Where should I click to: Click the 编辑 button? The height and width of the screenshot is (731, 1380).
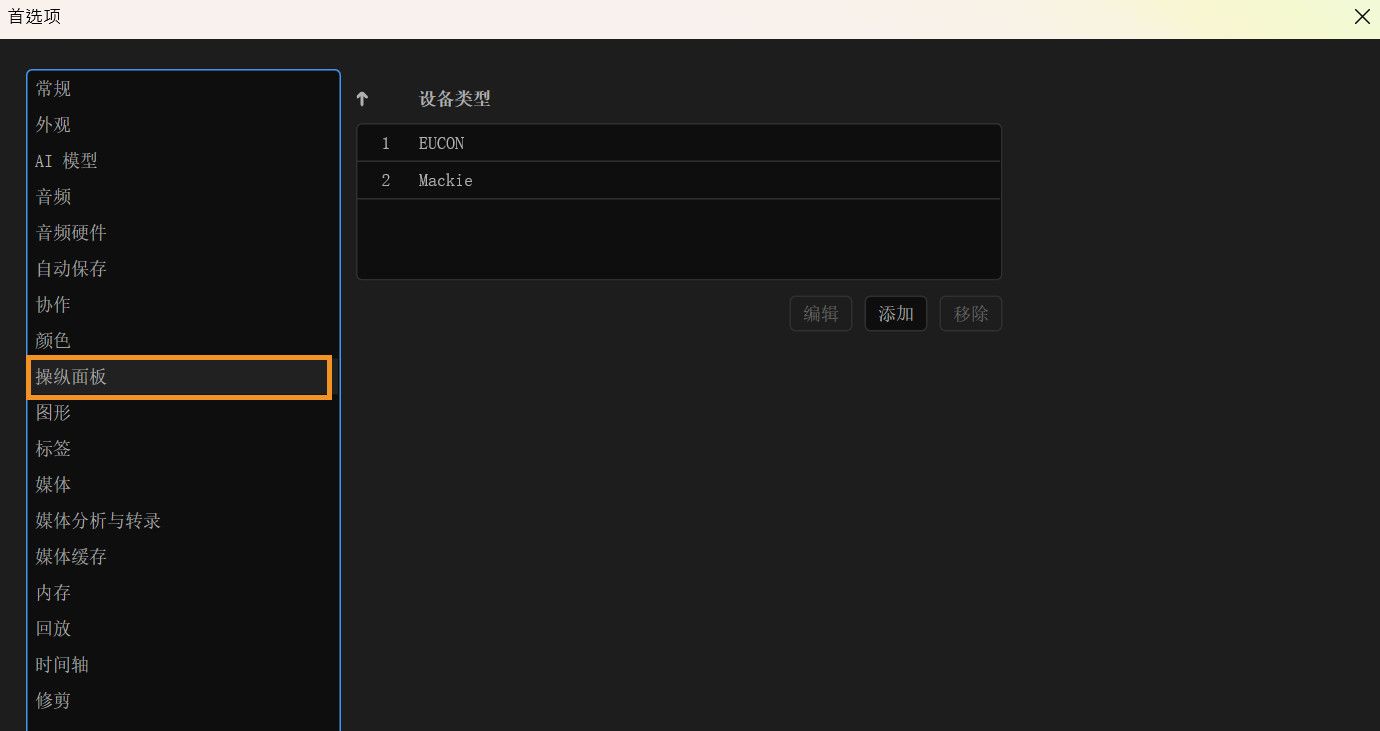(x=820, y=313)
